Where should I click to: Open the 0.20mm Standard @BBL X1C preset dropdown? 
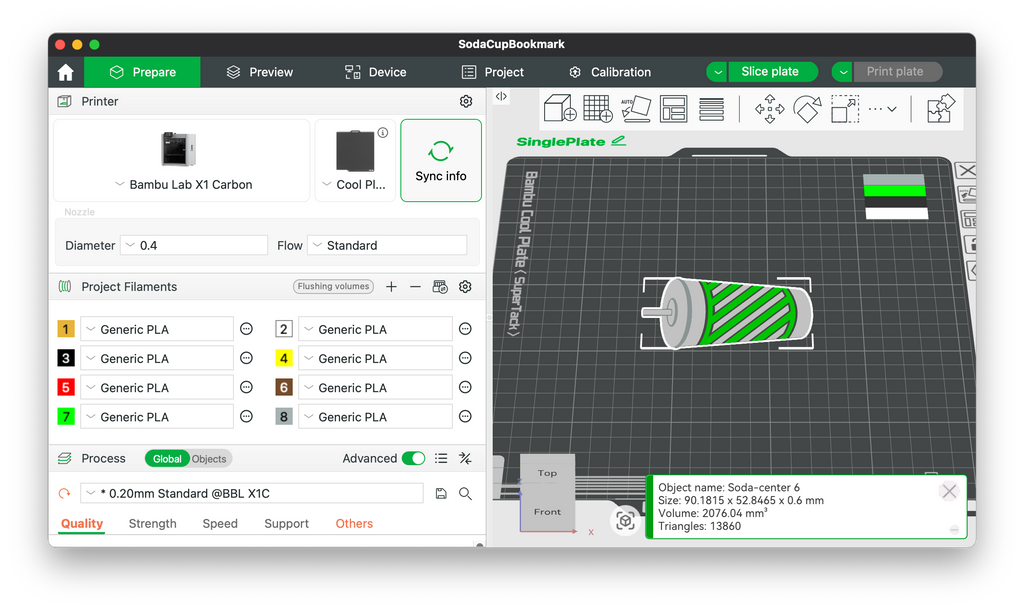tap(252, 494)
